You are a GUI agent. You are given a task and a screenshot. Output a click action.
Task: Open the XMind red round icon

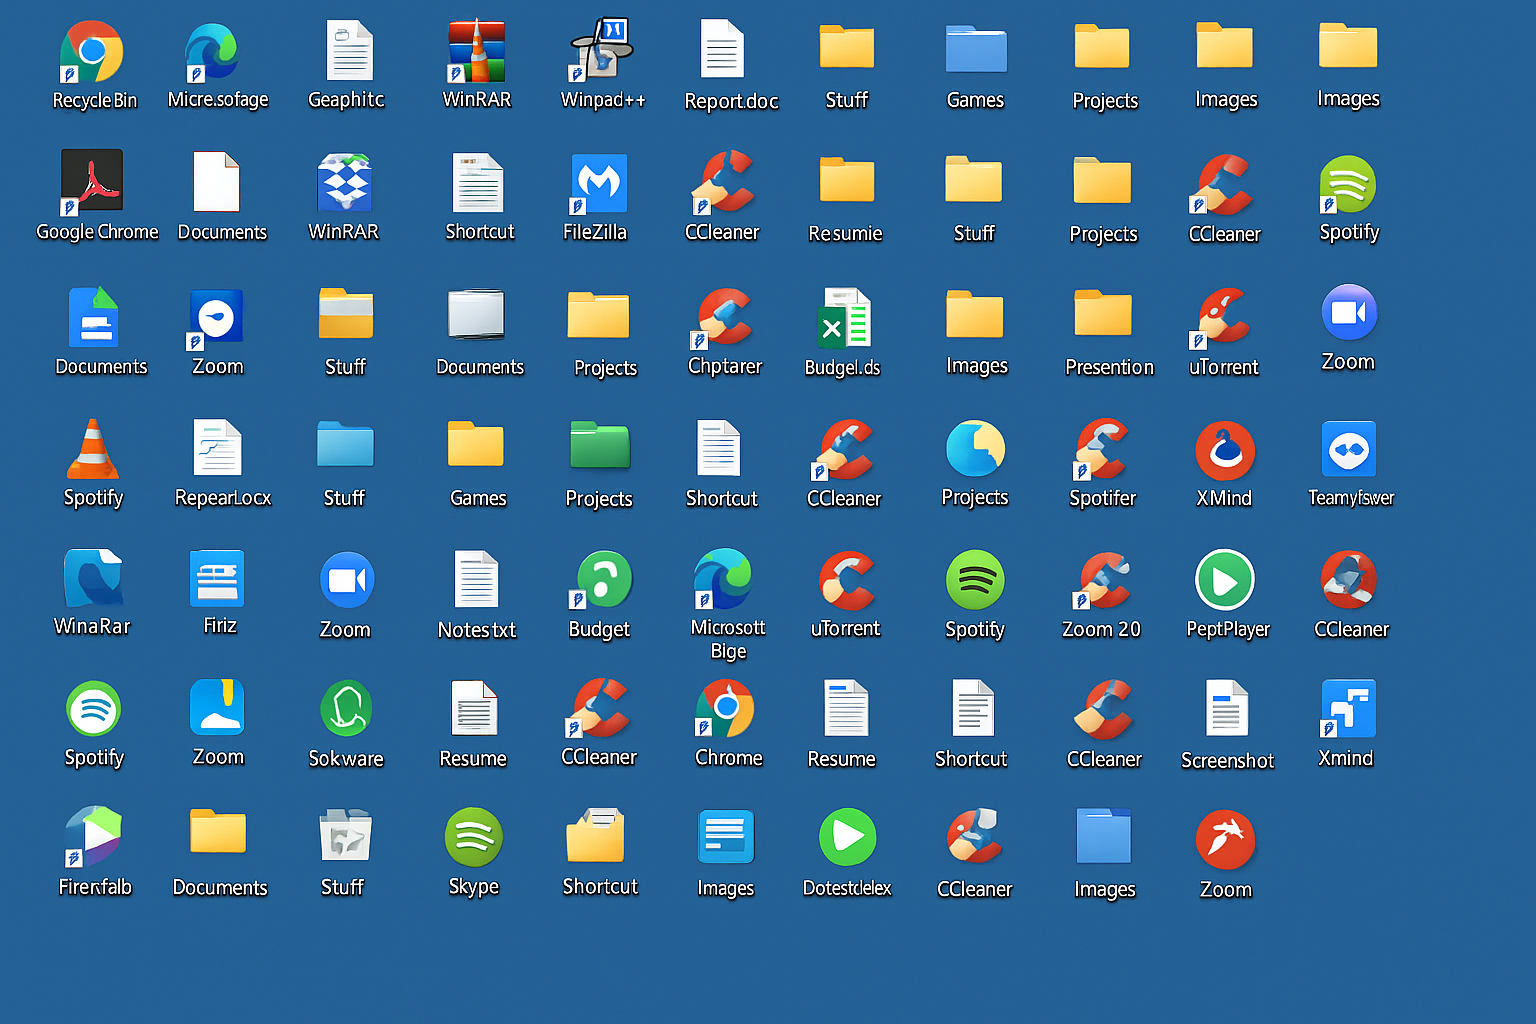[x=1225, y=451]
